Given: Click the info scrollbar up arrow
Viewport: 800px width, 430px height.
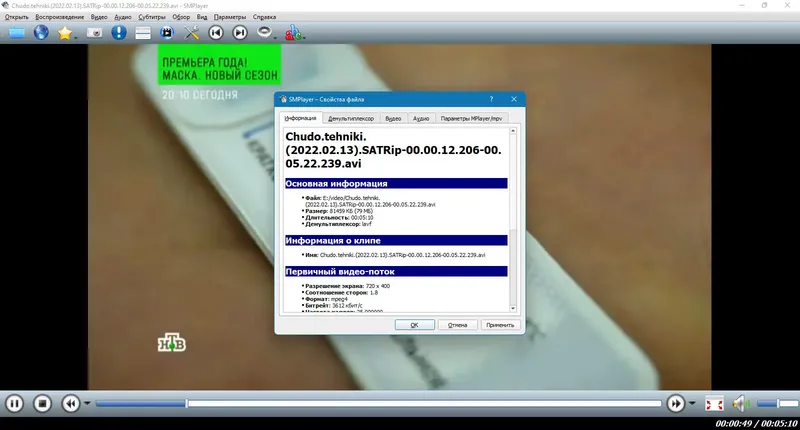Looking at the screenshot, I should [513, 132].
